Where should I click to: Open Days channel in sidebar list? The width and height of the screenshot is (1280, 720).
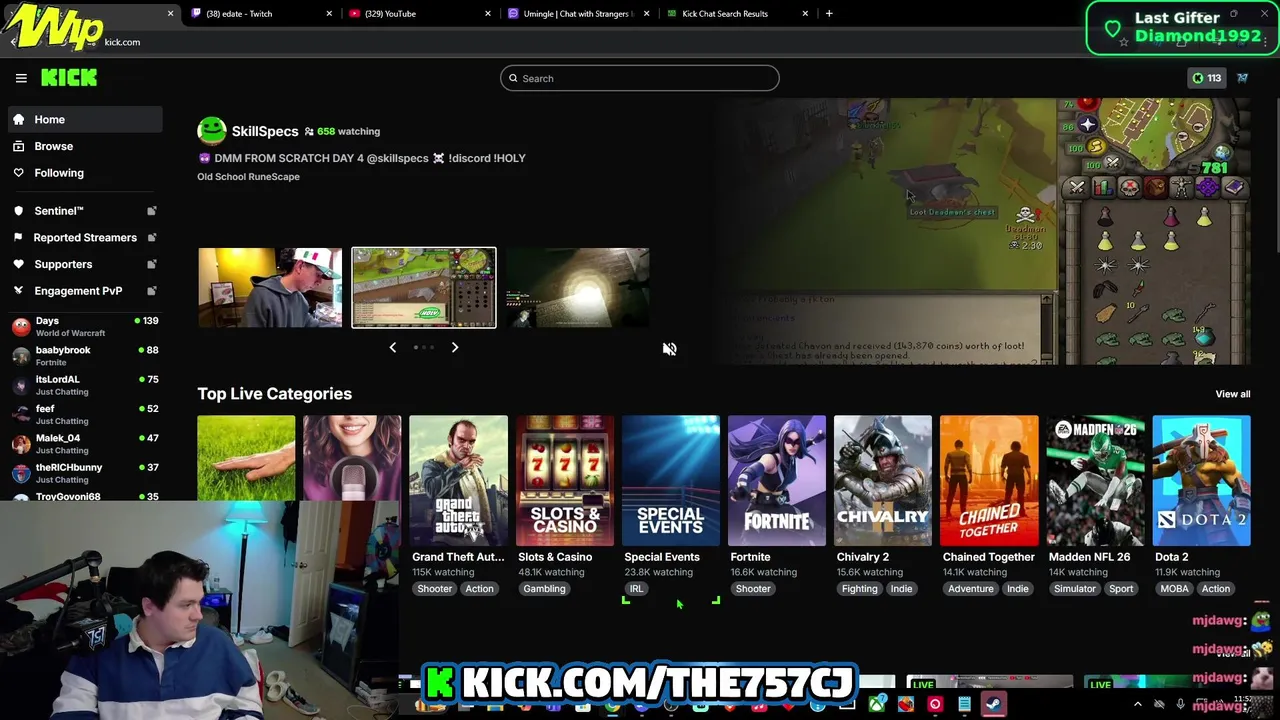(x=85, y=327)
